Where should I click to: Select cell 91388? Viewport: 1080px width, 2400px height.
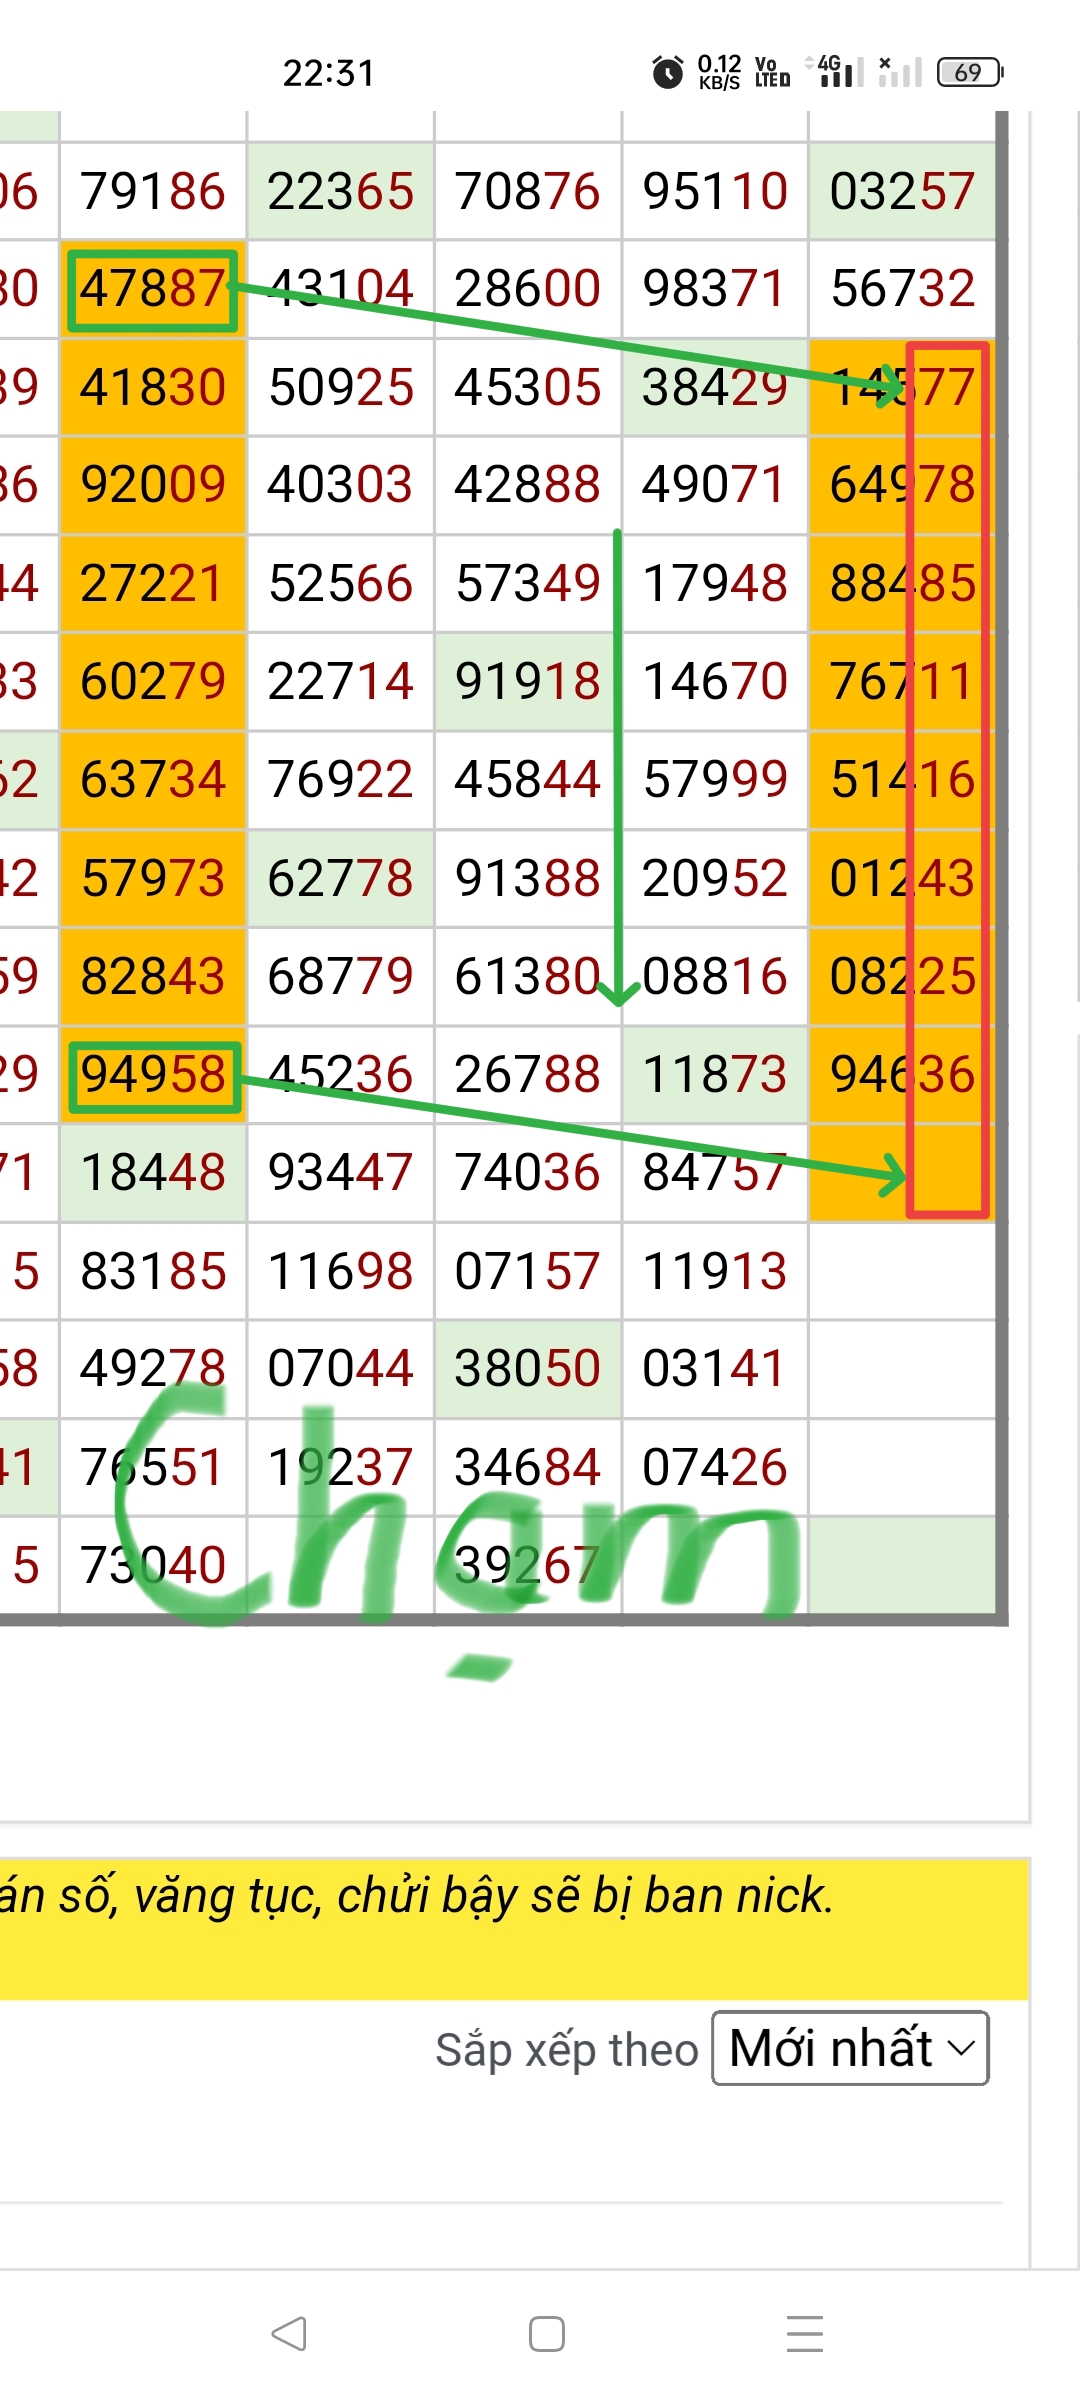(528, 878)
